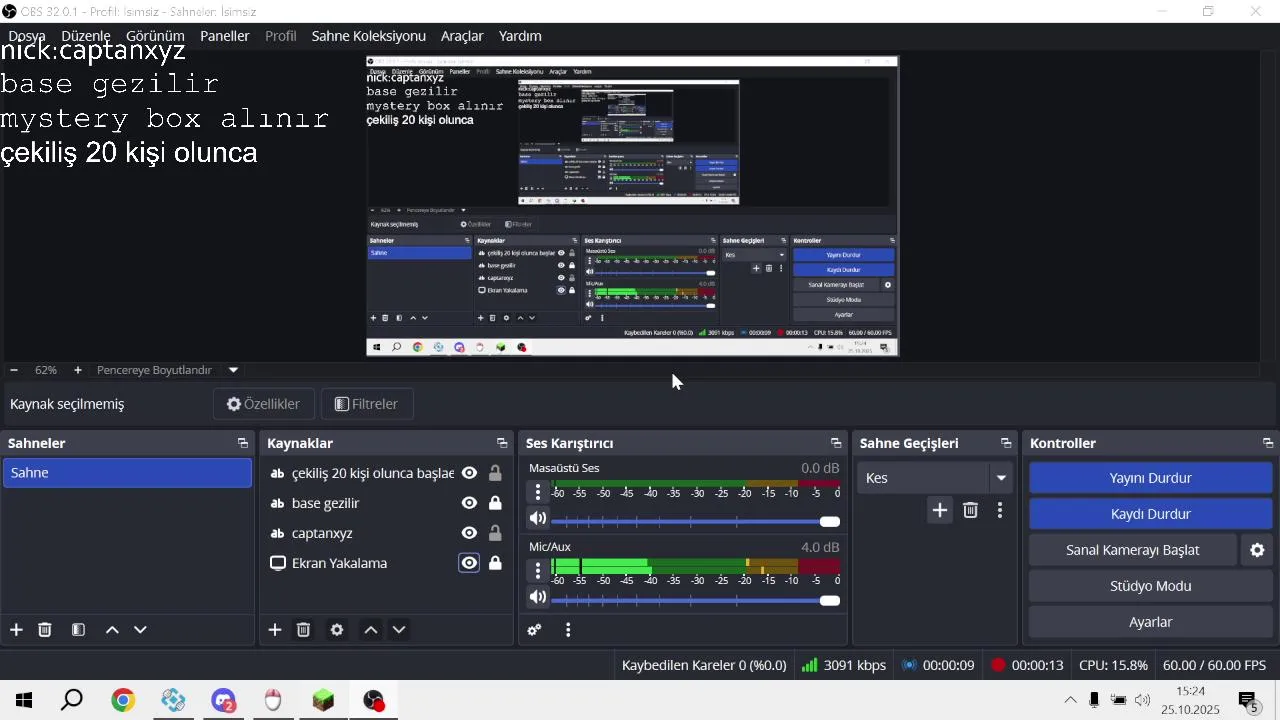Image resolution: width=1280 pixels, height=720 pixels.
Task: Open scene filters icon in Sahneler panel
Action: pos(78,630)
